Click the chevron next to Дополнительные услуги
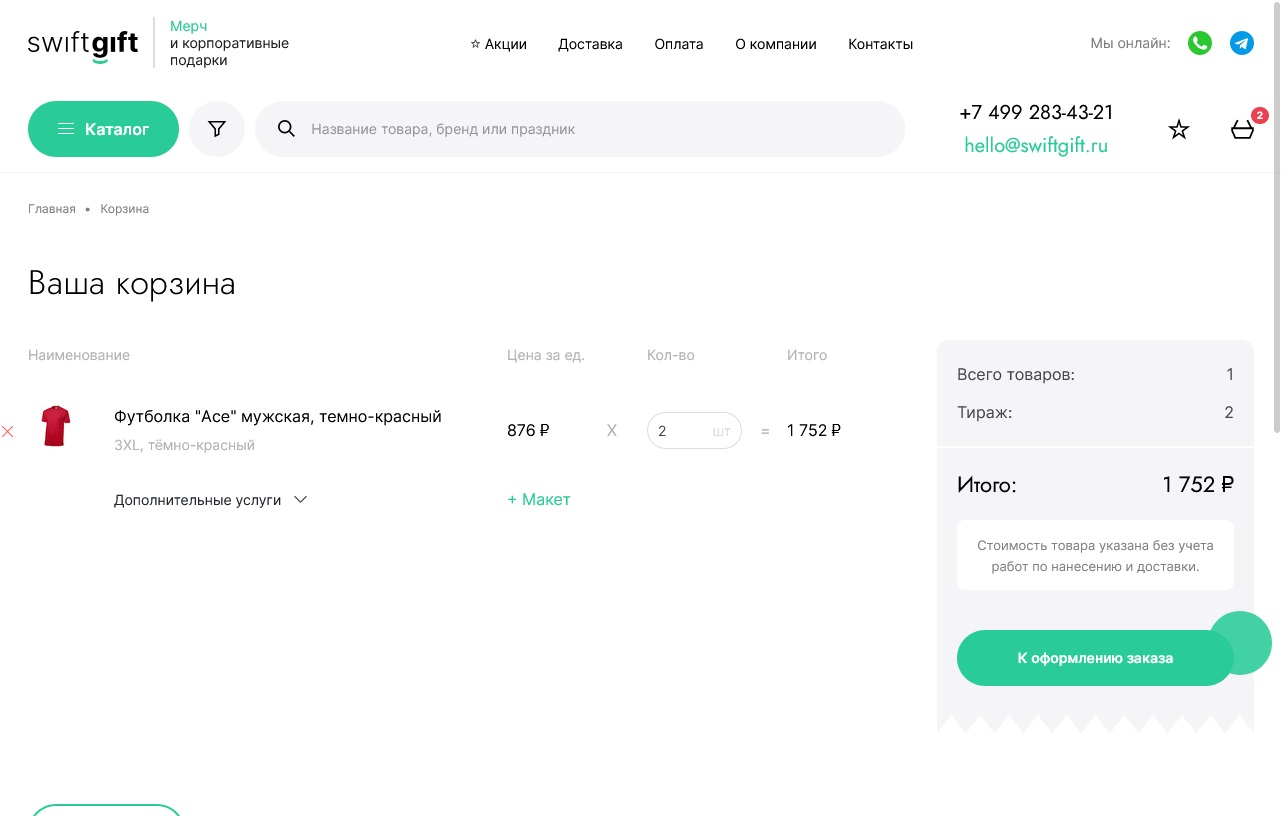The image size is (1282, 816). [x=300, y=500]
